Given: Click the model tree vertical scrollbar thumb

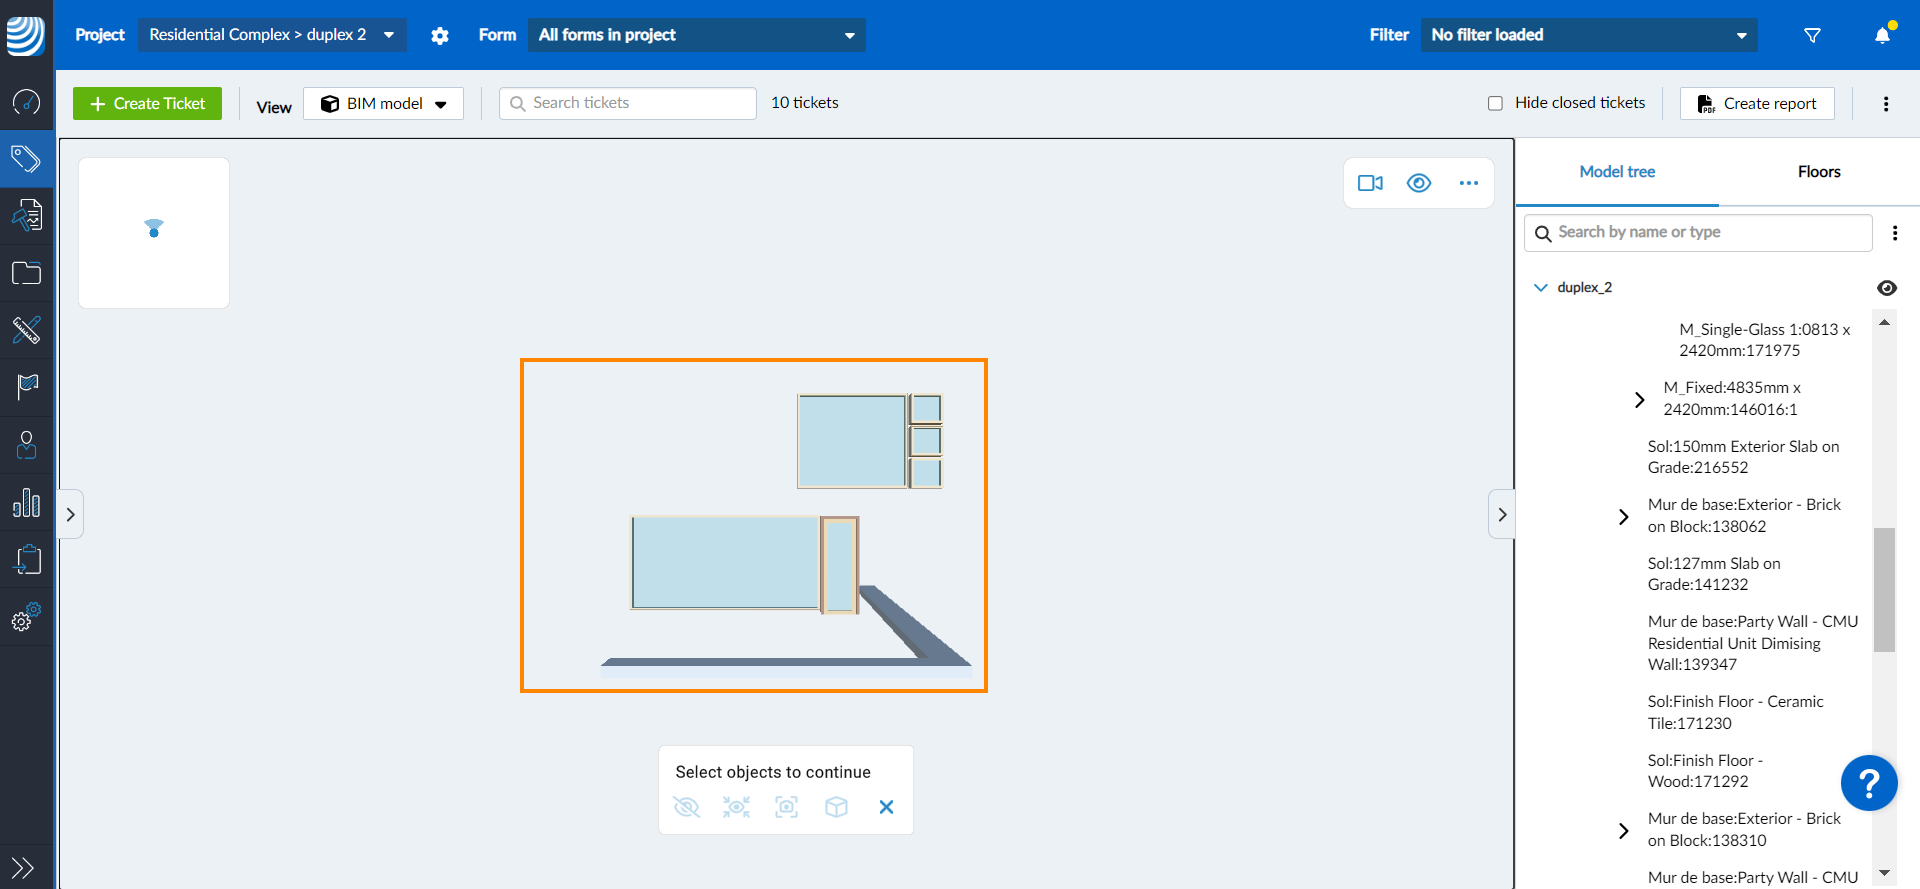Looking at the screenshot, I should 1884,589.
